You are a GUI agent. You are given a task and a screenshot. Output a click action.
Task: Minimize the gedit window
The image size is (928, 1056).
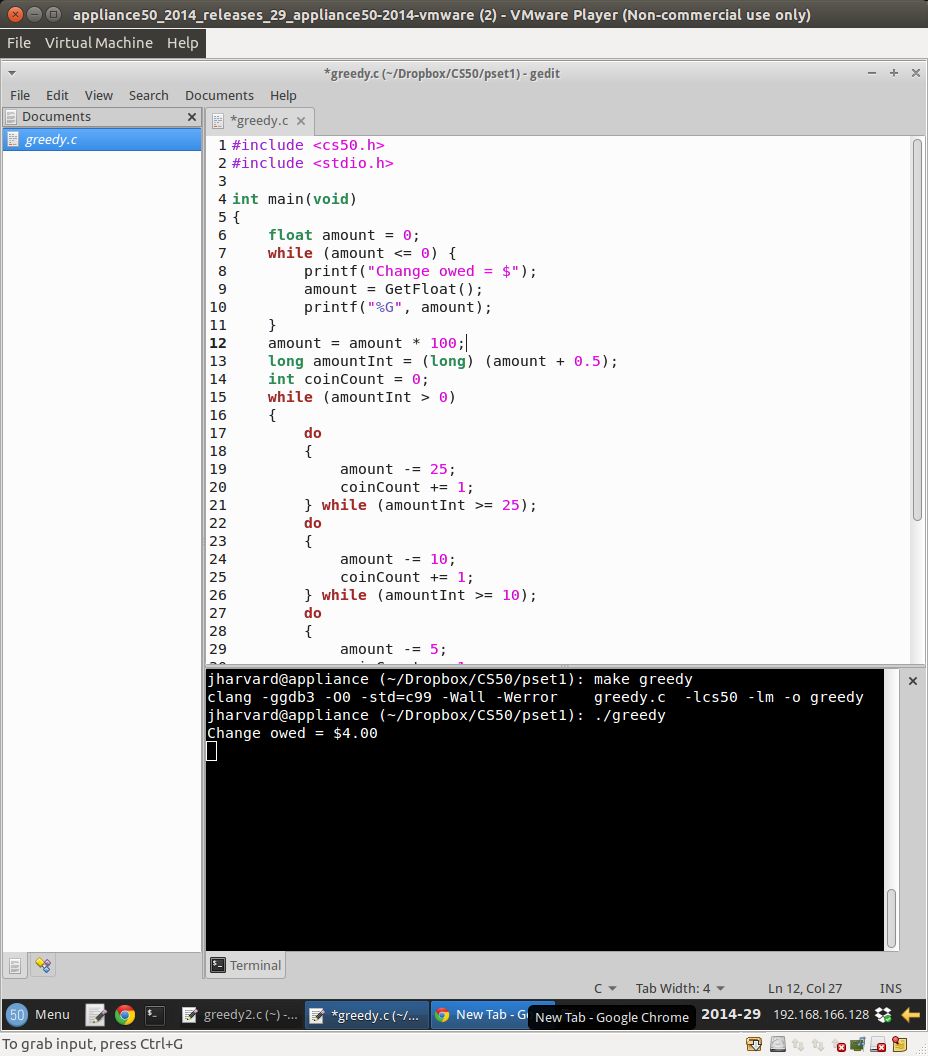(x=871, y=73)
